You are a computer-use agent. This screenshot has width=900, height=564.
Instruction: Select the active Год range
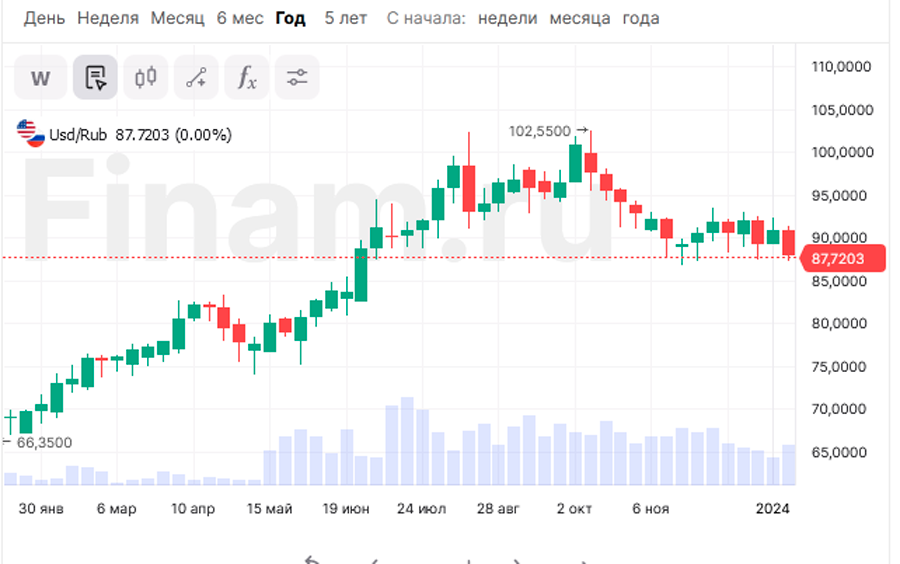(x=291, y=18)
